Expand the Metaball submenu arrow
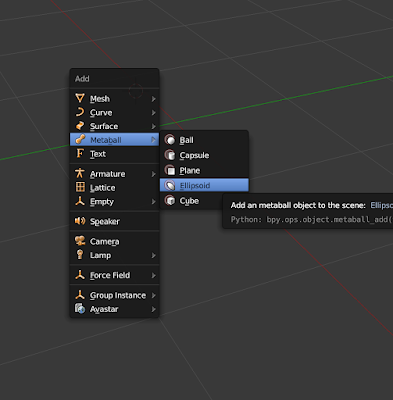 point(153,140)
